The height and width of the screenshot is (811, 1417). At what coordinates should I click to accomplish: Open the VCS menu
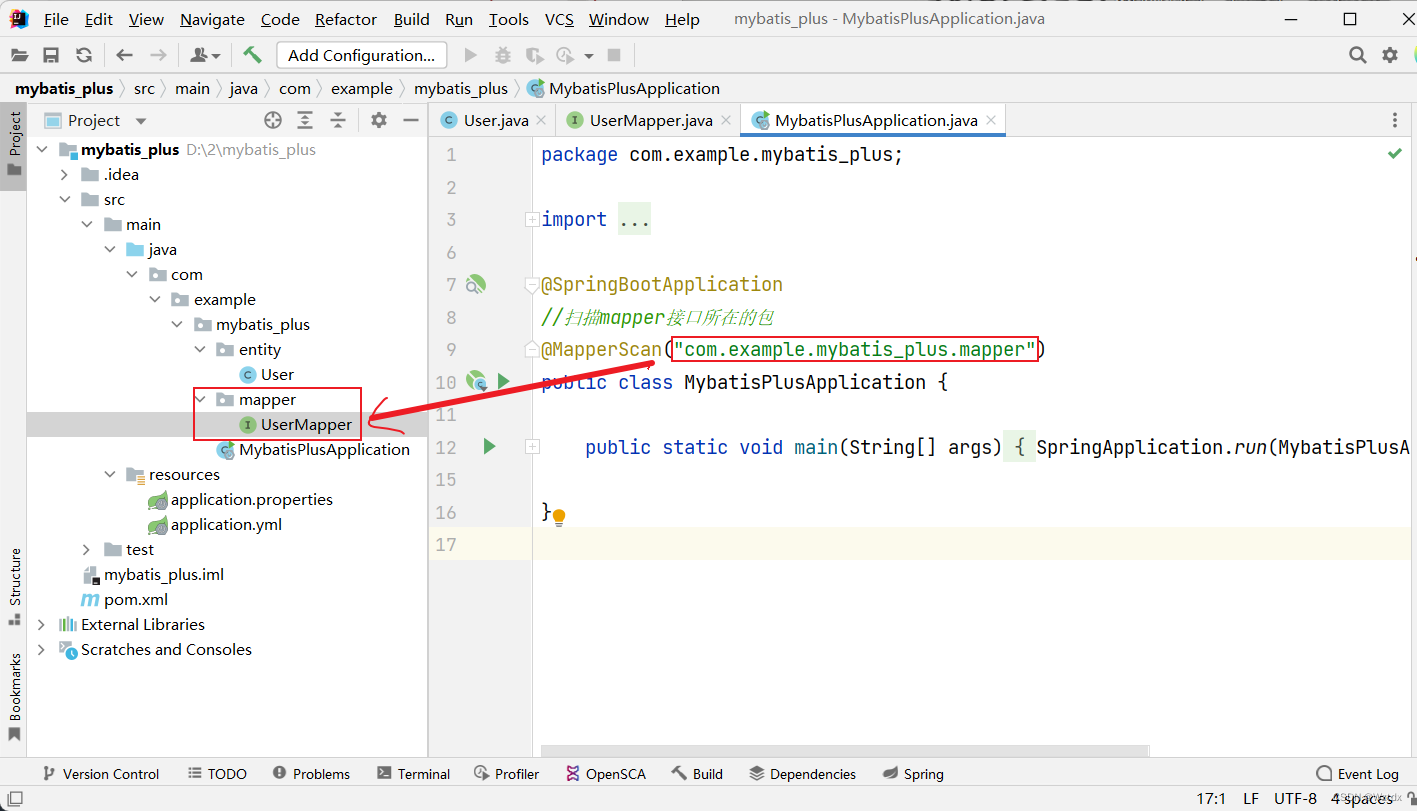[x=559, y=19]
